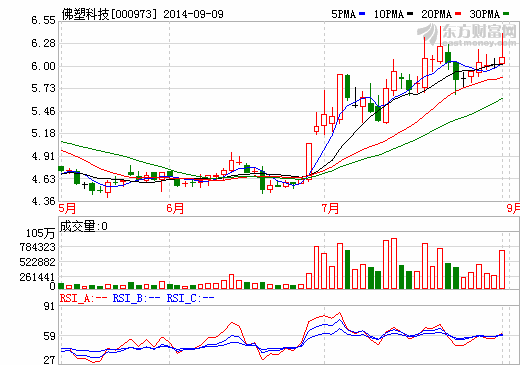This screenshot has height=365, width=520.
Task: Click the 6.28 price axis label
Action: coord(43,43)
